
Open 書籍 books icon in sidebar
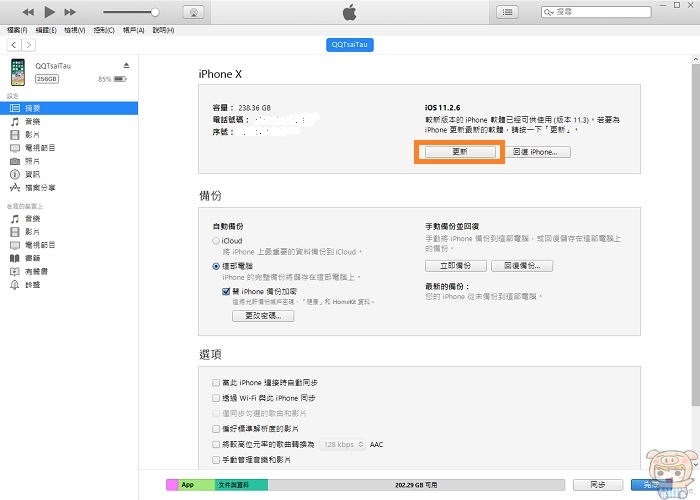15,258
